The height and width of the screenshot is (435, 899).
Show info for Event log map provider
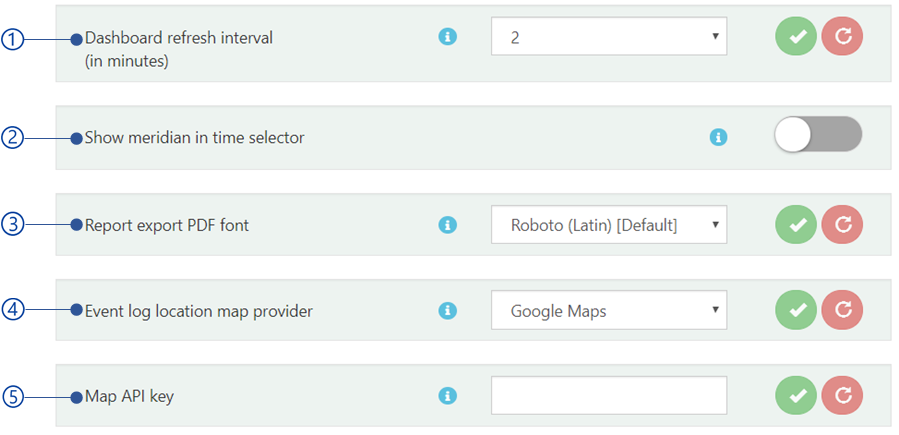tap(448, 310)
